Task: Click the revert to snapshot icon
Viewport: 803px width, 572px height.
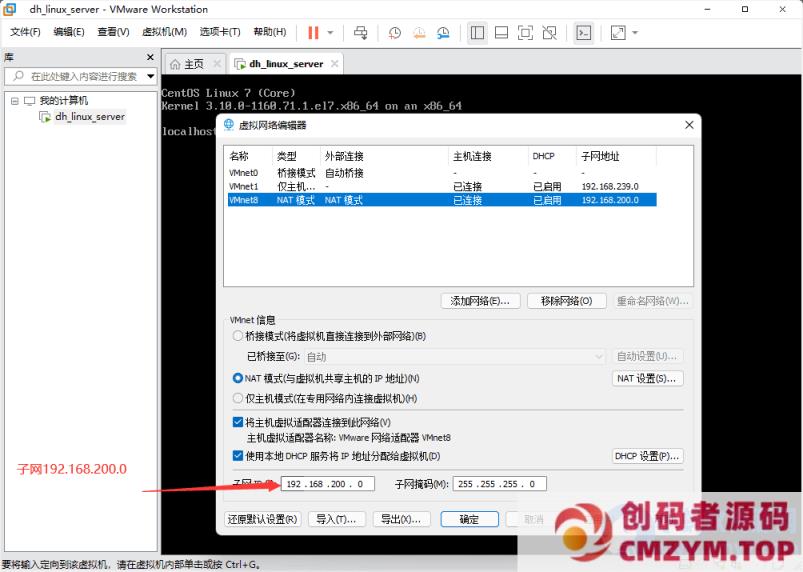Action: tap(419, 33)
